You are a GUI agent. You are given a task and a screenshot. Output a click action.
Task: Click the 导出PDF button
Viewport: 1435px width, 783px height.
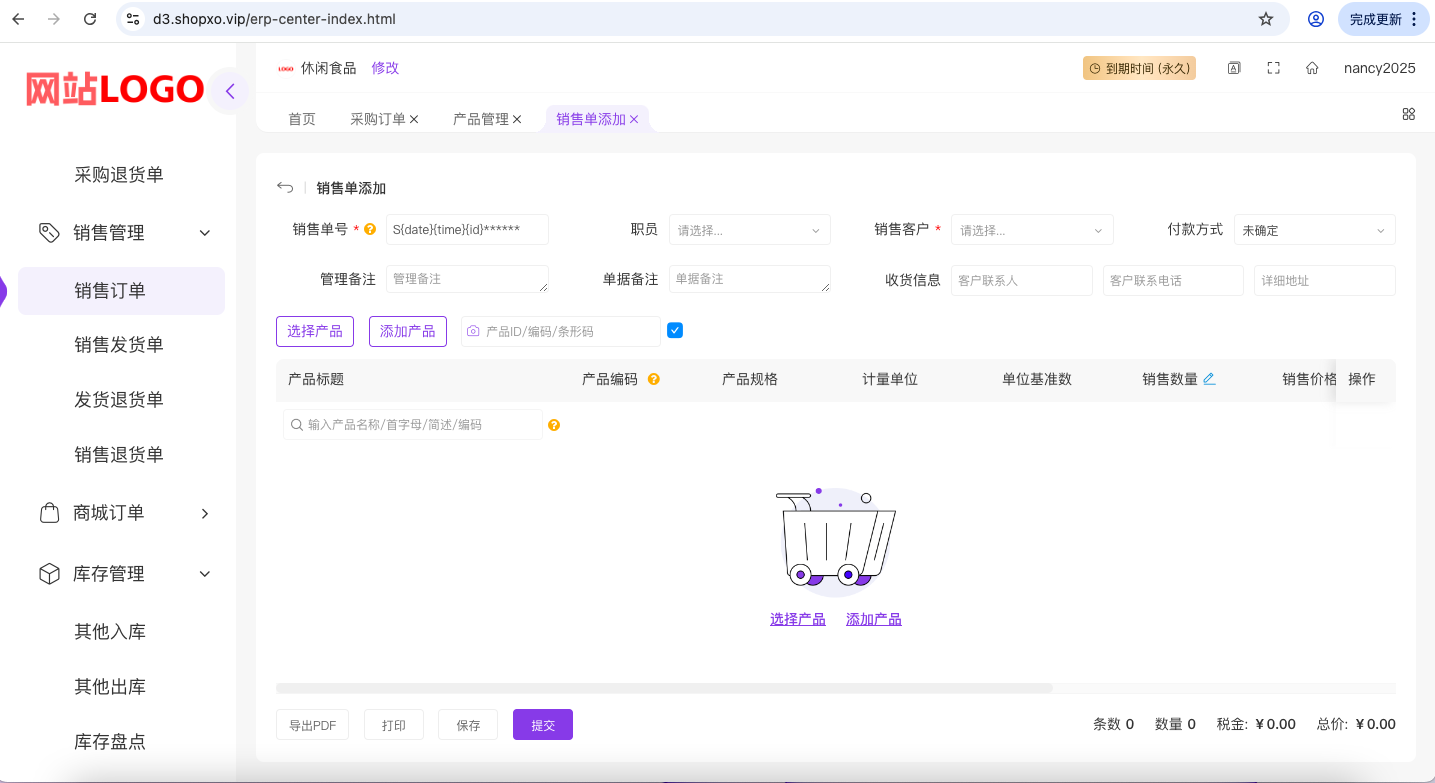point(312,725)
